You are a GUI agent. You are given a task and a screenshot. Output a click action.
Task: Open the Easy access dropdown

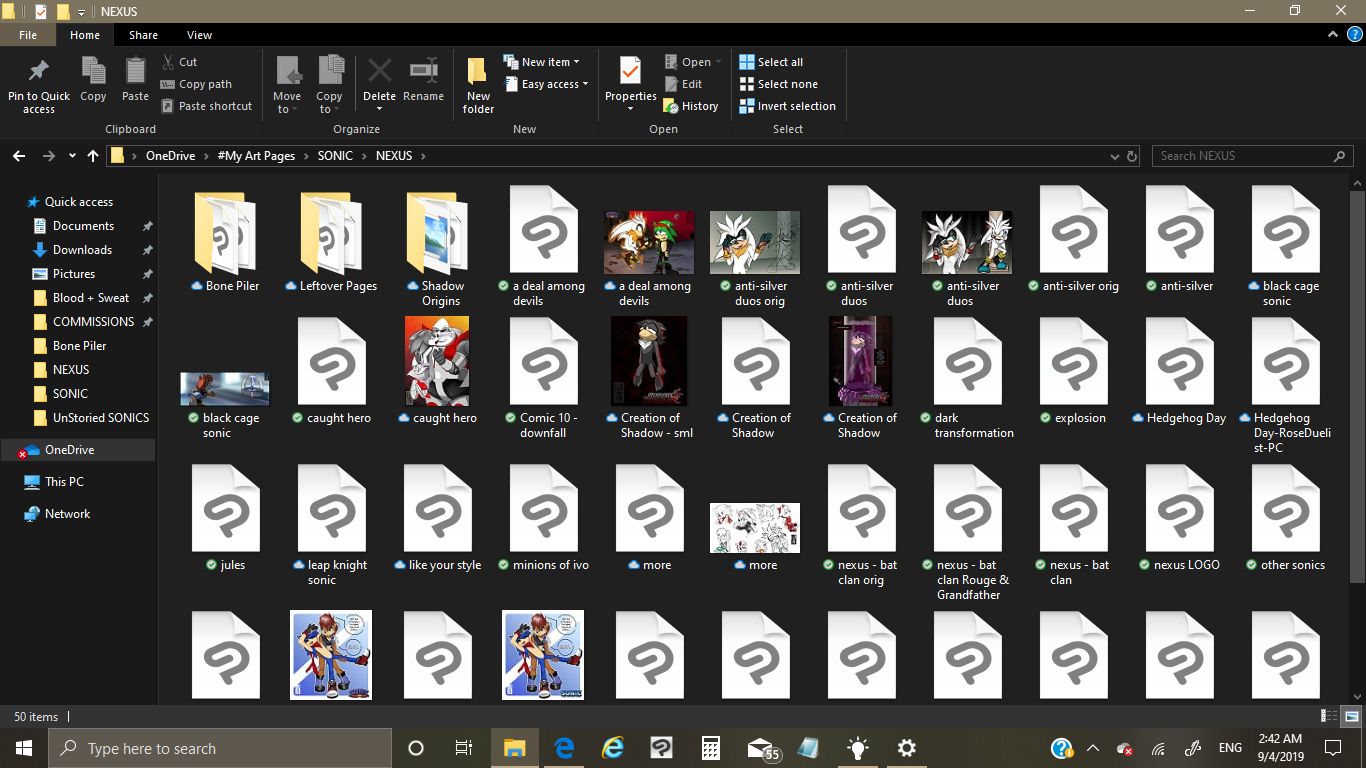pos(546,84)
